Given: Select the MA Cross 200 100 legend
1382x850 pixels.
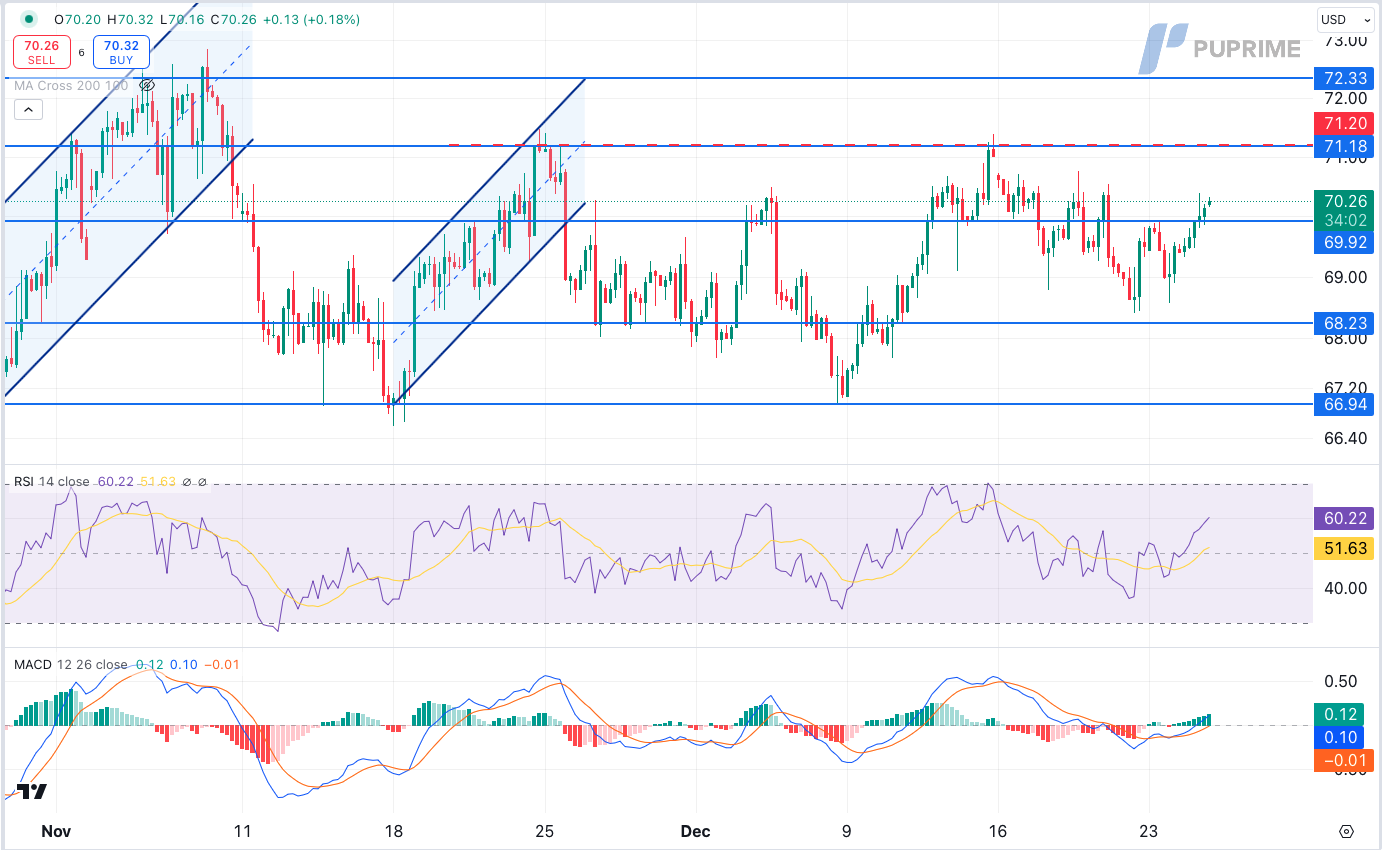Looking at the screenshot, I should [x=71, y=85].
